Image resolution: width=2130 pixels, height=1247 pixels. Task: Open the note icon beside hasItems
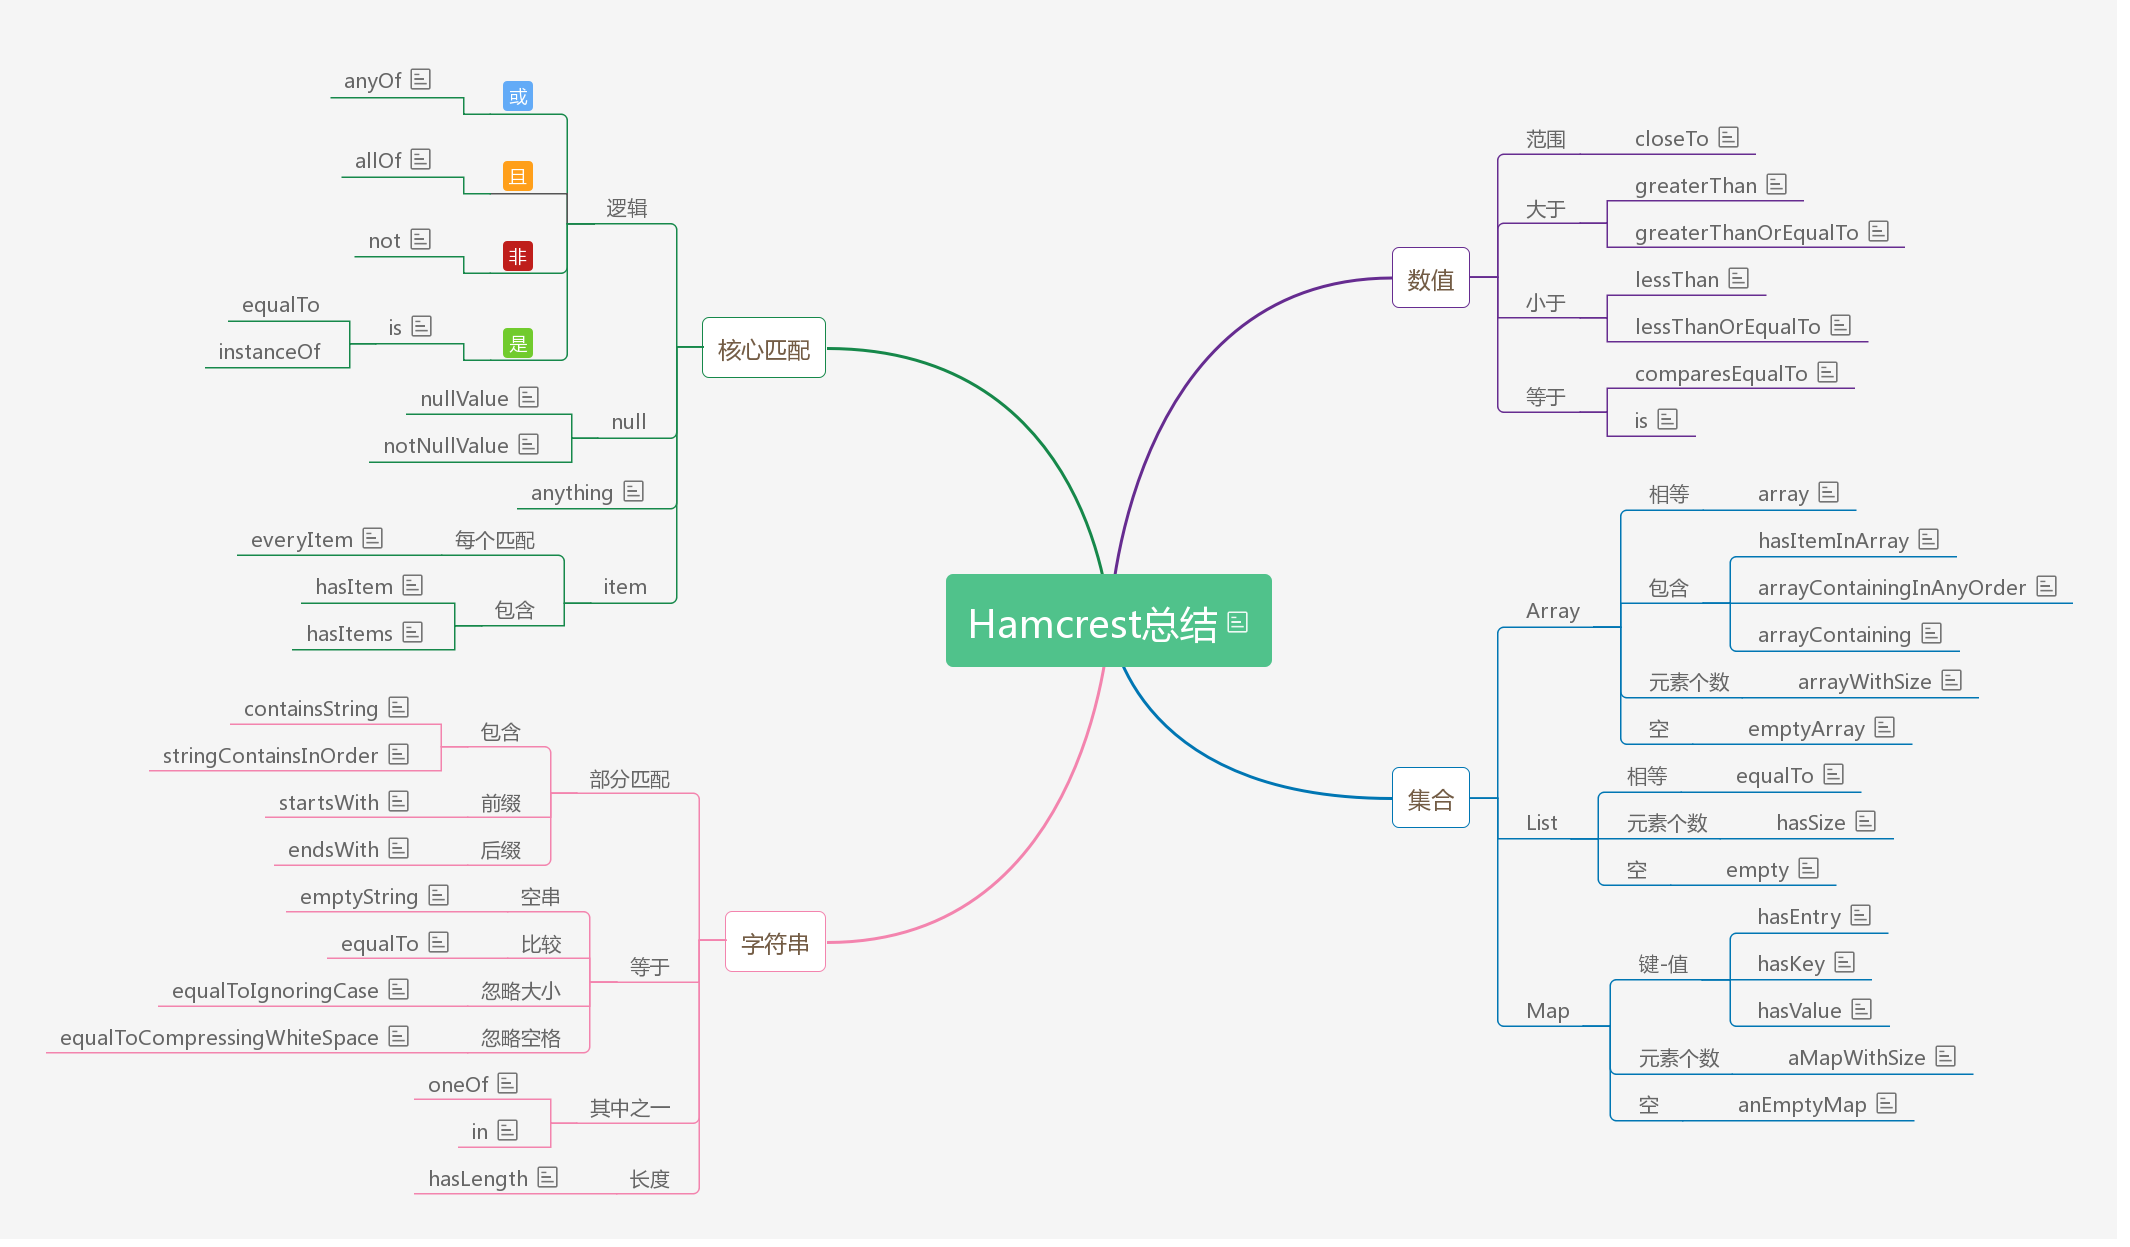(413, 632)
